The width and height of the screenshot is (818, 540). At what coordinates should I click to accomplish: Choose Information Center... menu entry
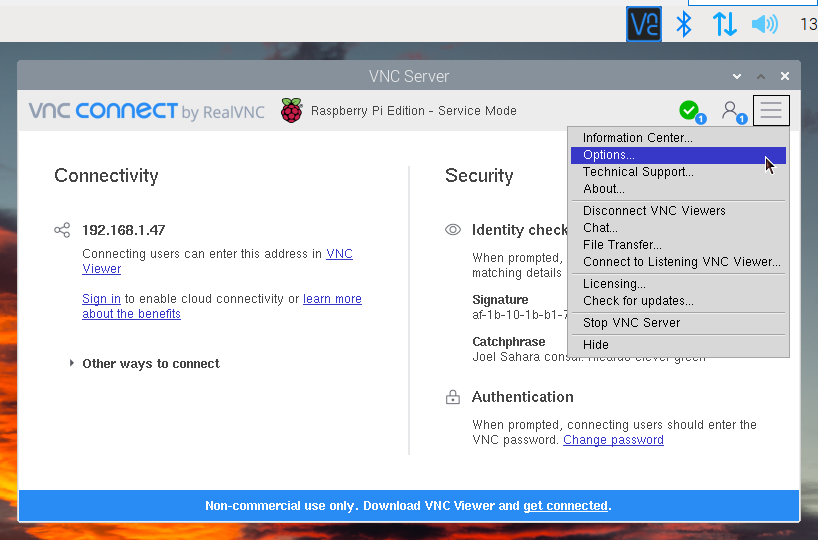(637, 138)
